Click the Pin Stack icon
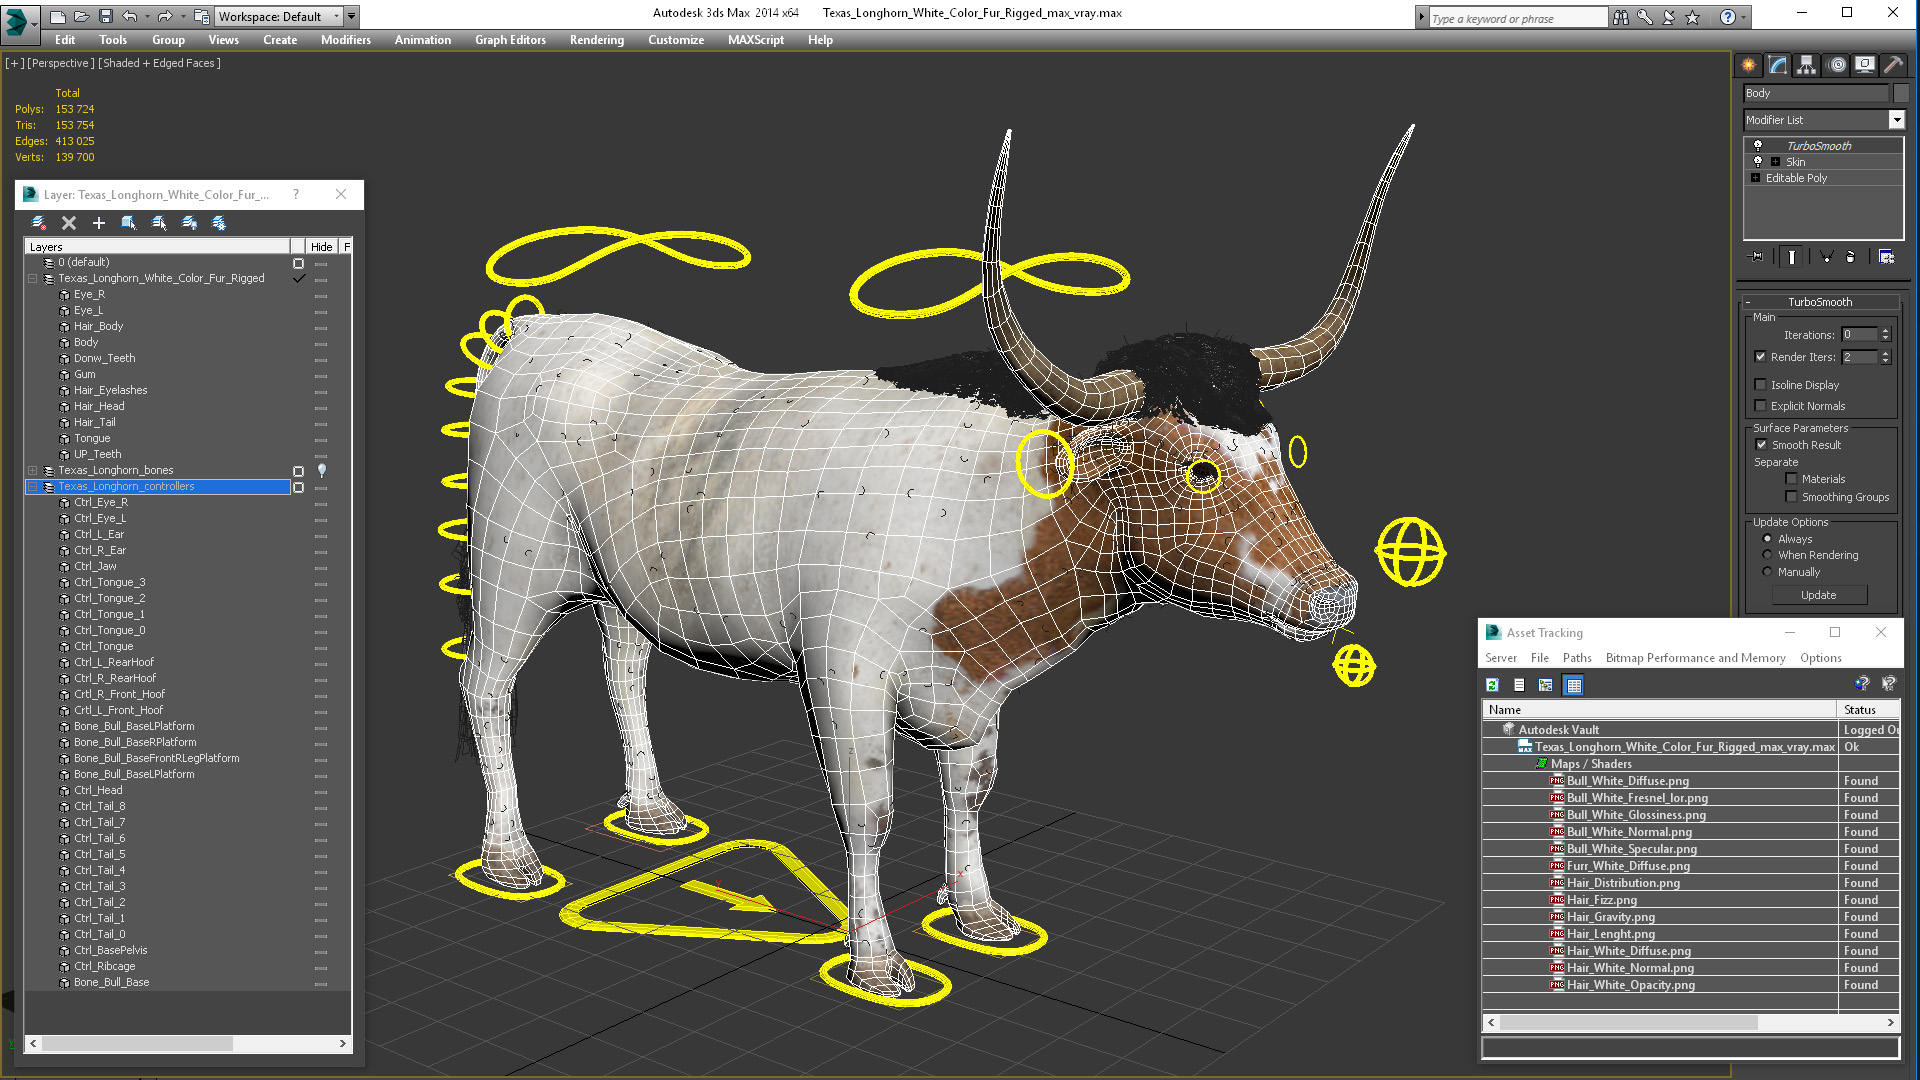Viewport: 1920px width, 1080px height. click(1757, 257)
